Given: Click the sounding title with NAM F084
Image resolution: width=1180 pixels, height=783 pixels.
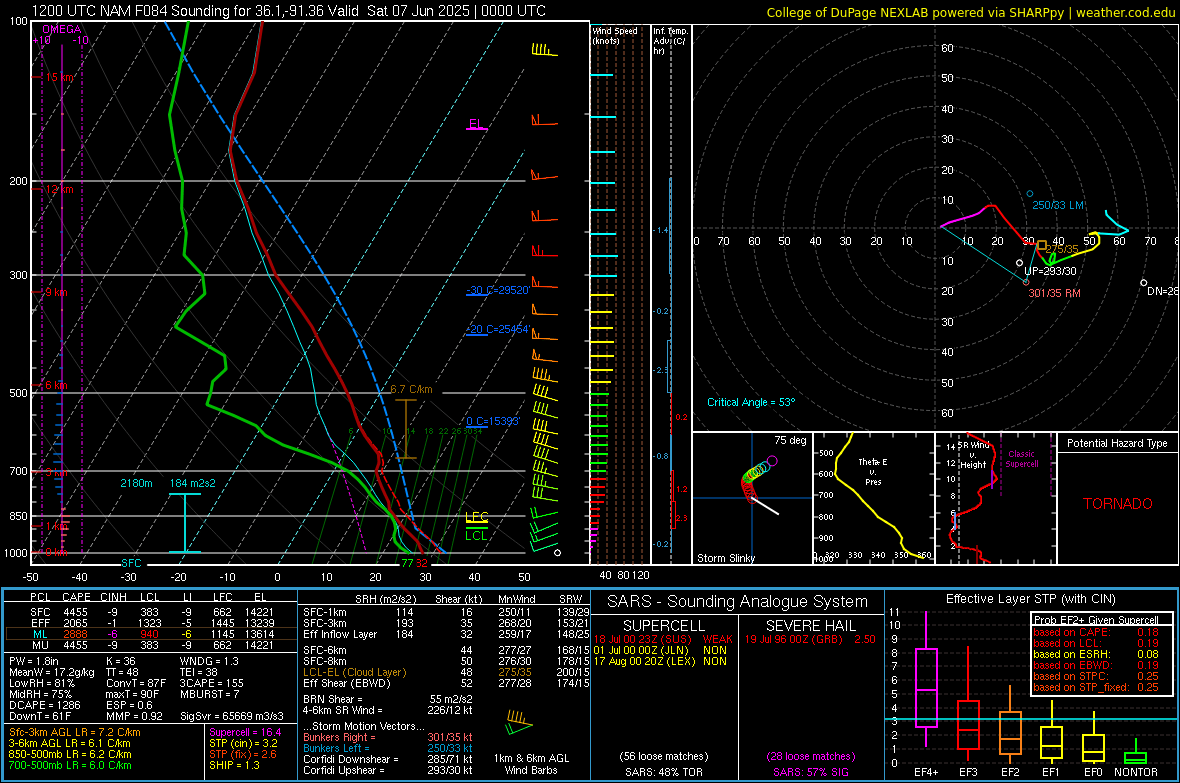Looking at the screenshot, I should 289,11.
